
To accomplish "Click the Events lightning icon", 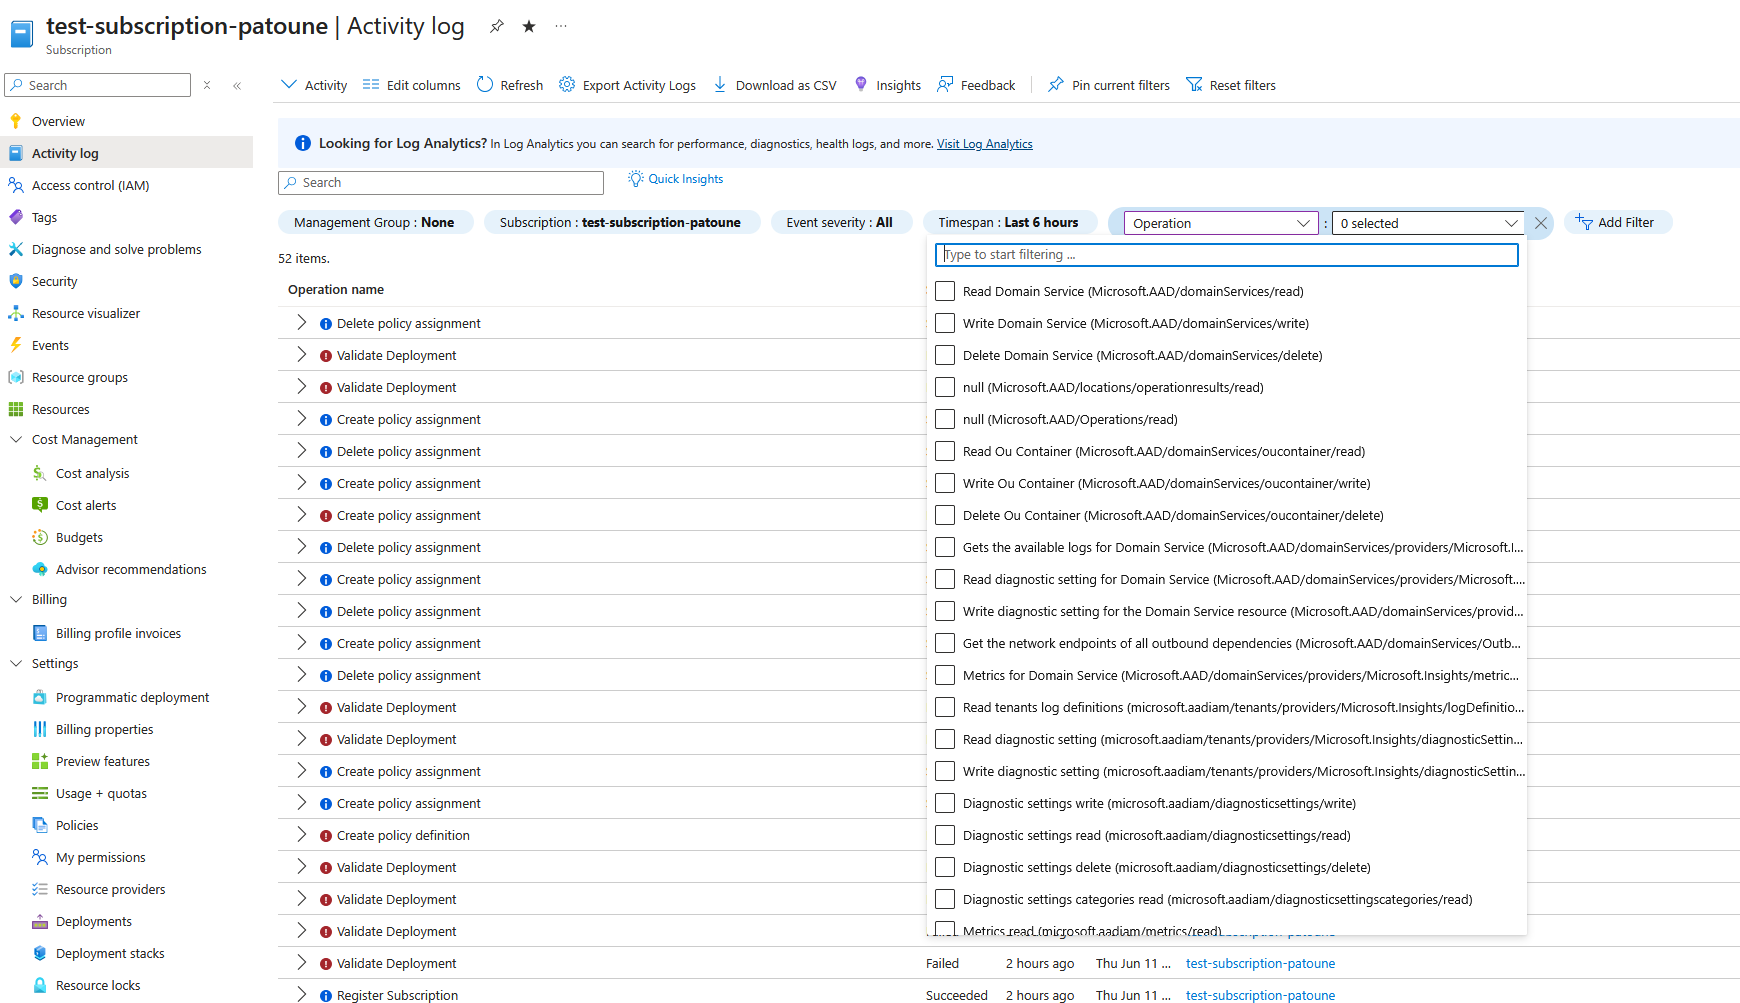I will (16, 345).
